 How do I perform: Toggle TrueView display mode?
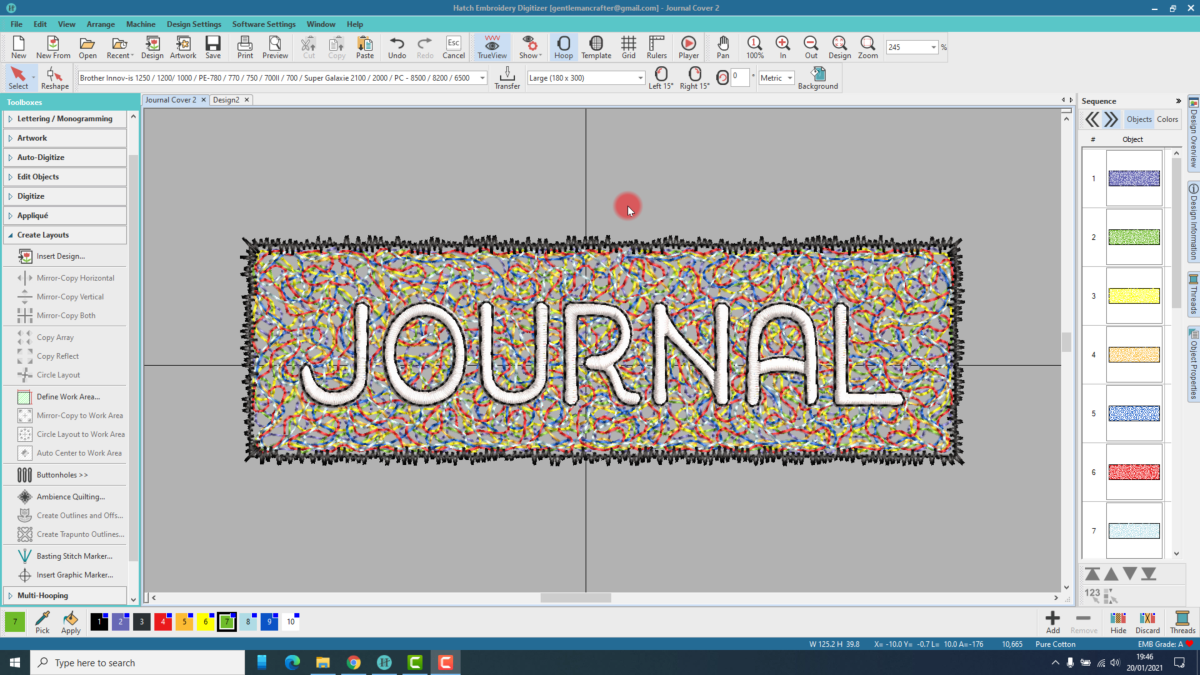[491, 47]
